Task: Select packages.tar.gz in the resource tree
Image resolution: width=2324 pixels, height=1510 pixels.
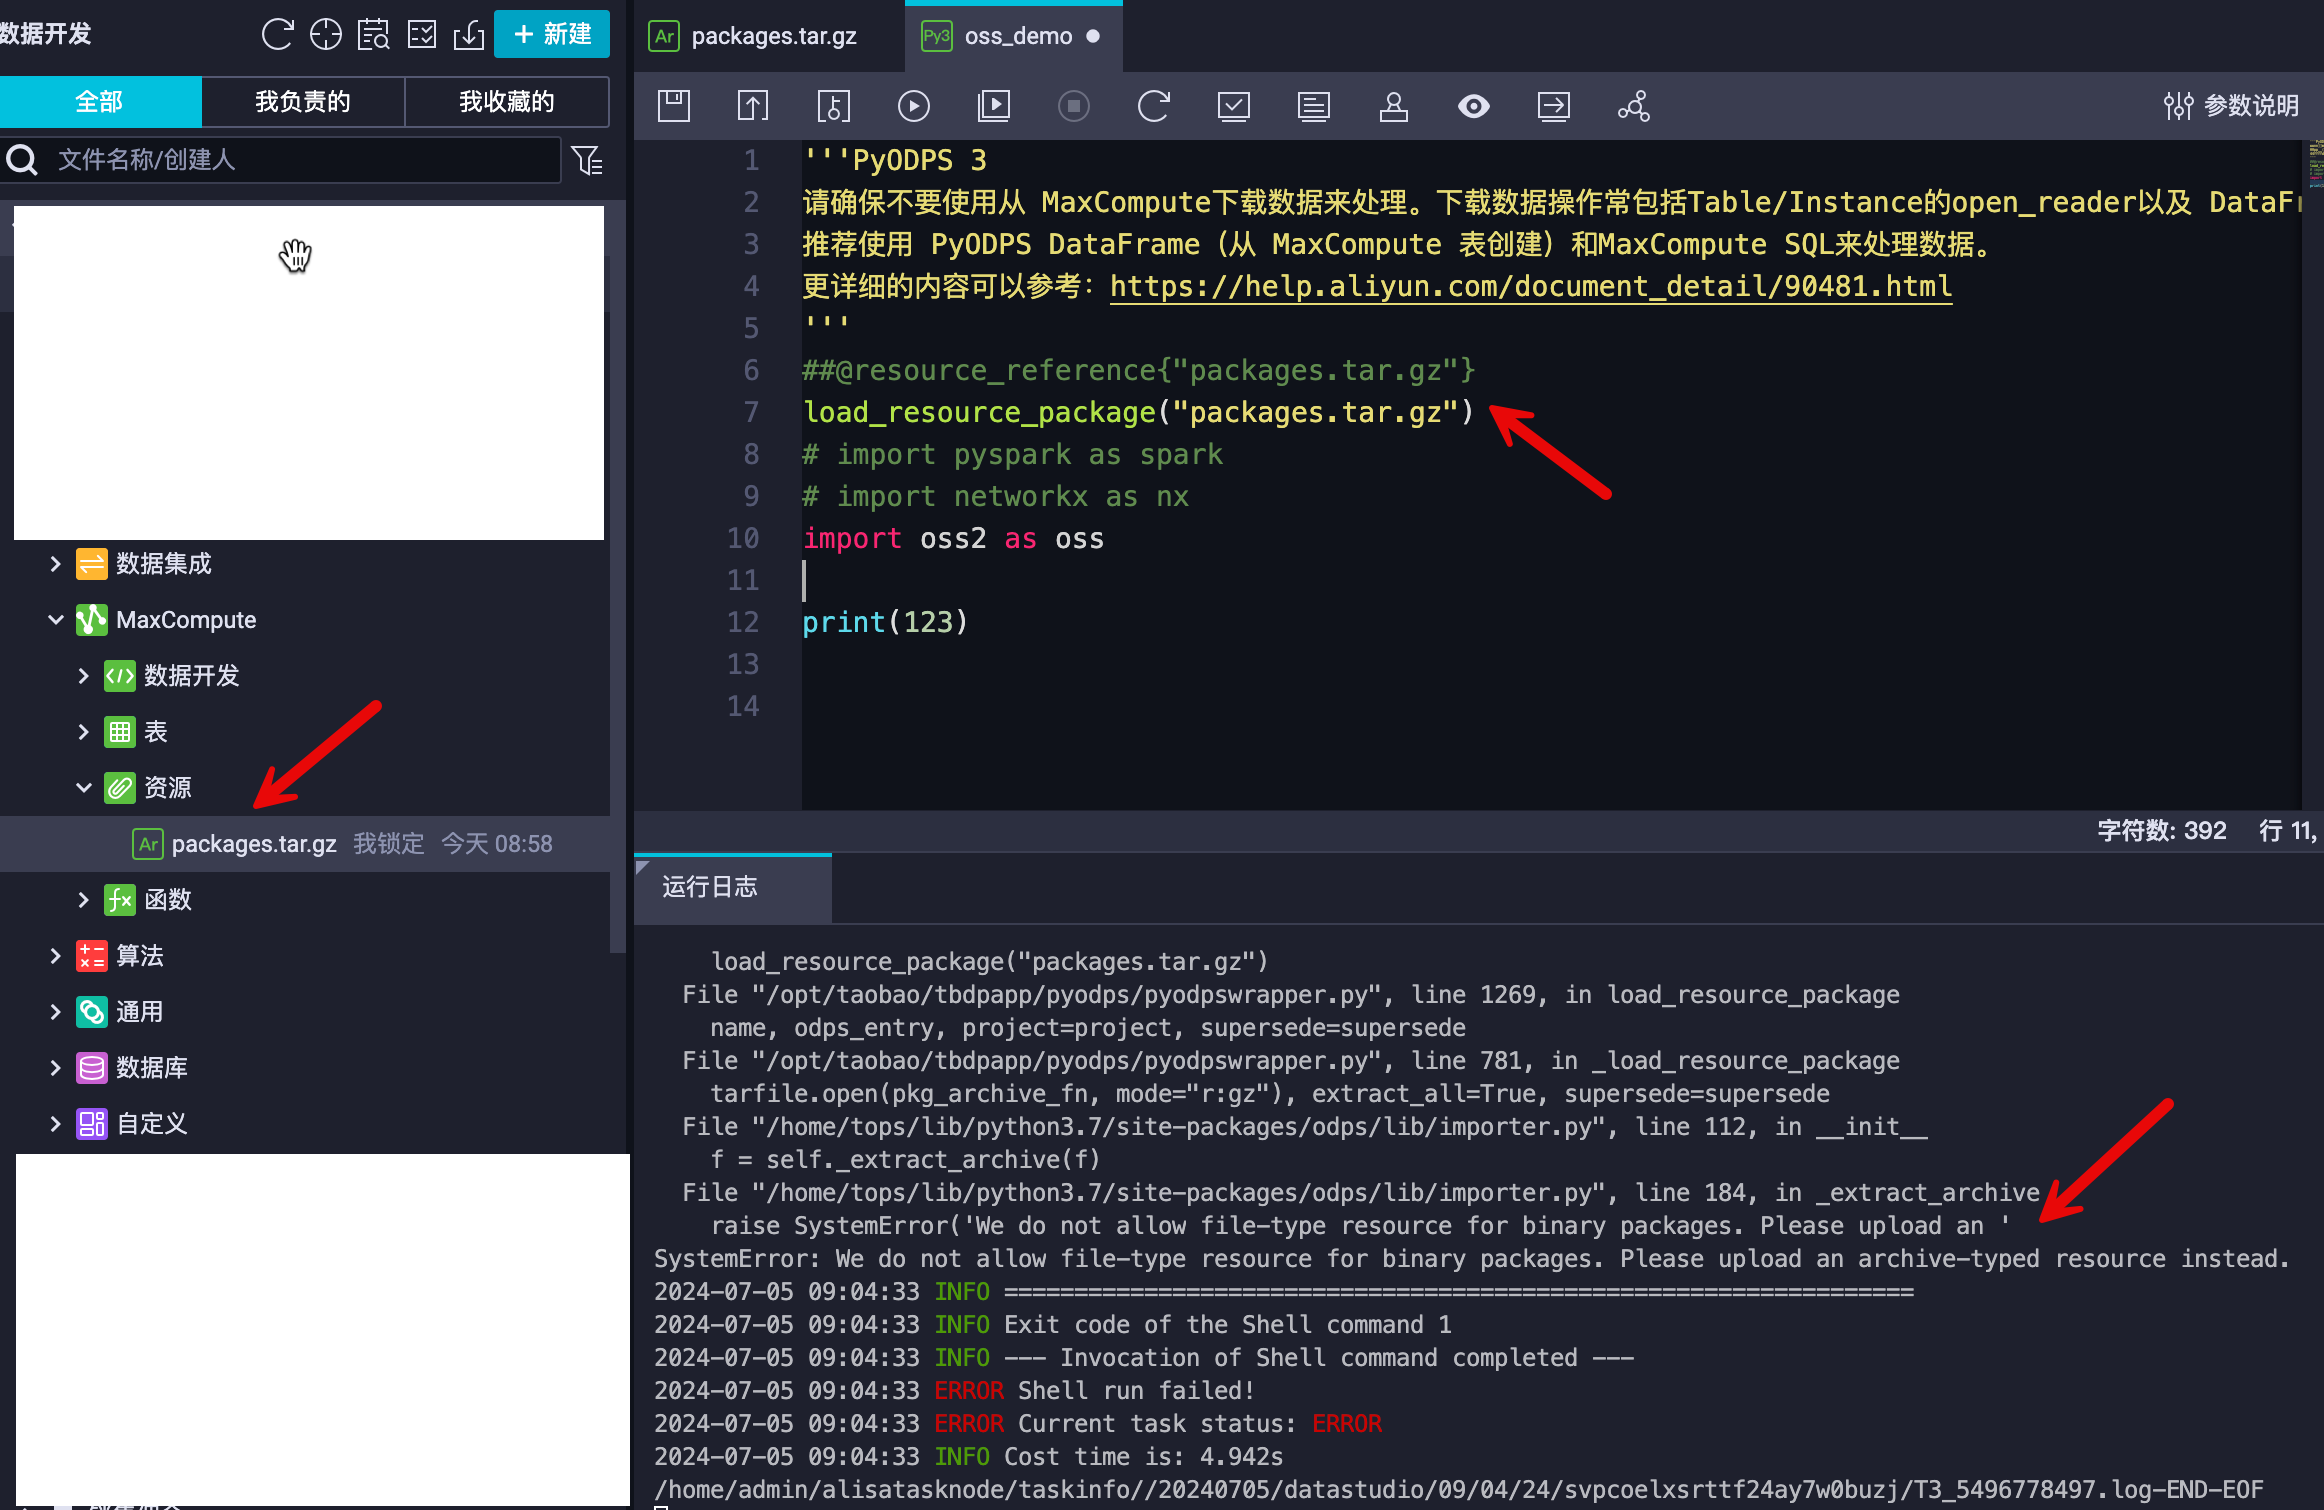Action: [x=305, y=844]
